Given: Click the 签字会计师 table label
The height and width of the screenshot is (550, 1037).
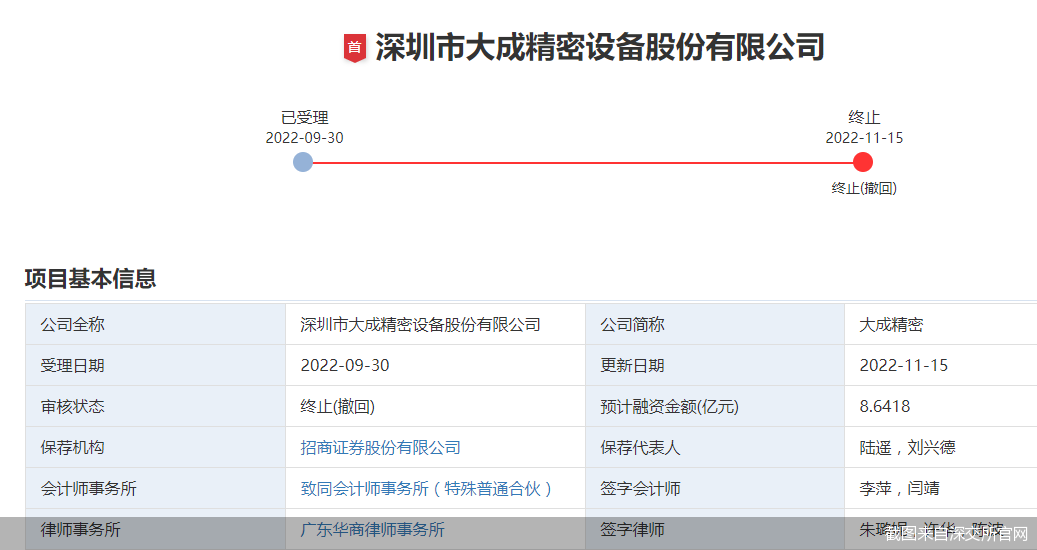Looking at the screenshot, I should click(x=640, y=489).
